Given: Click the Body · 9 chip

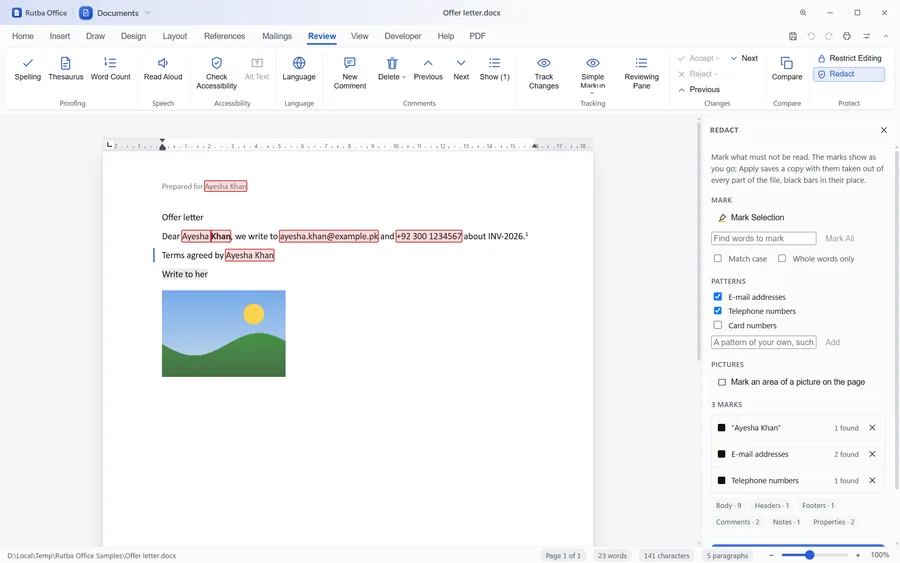Looking at the screenshot, I should pyautogui.click(x=728, y=506).
